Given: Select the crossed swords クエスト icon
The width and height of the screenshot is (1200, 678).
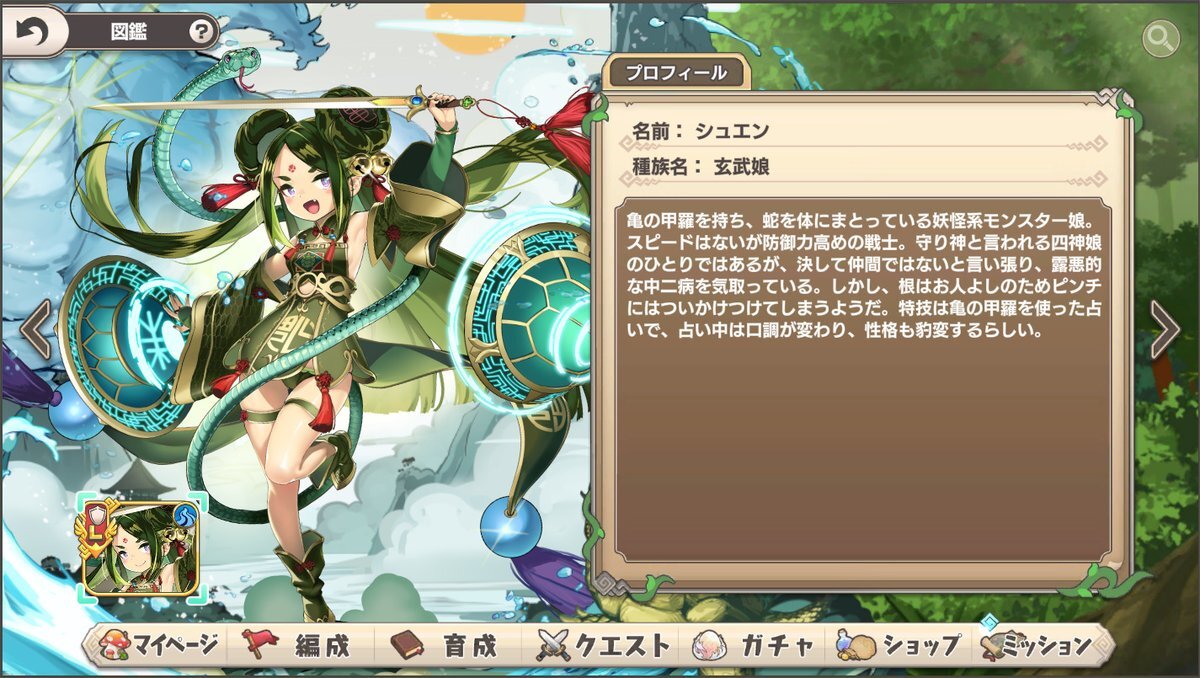Looking at the screenshot, I should [554, 645].
